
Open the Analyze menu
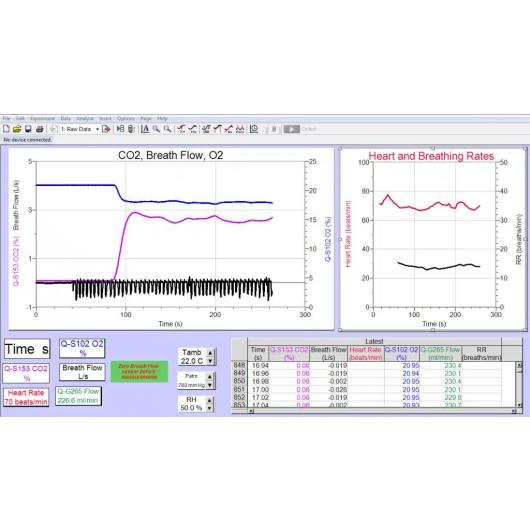[x=85, y=119]
